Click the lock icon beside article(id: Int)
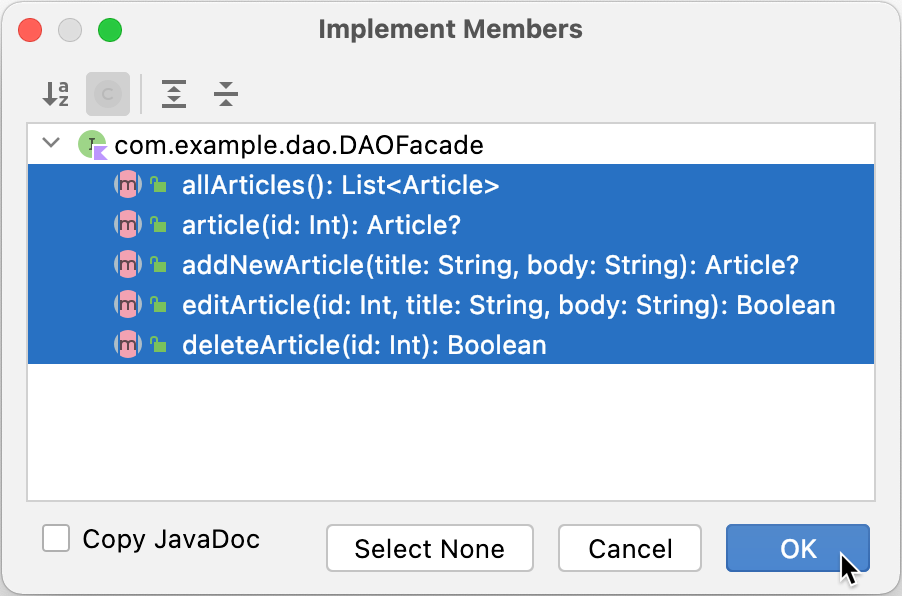The height and width of the screenshot is (596, 902). (158, 225)
